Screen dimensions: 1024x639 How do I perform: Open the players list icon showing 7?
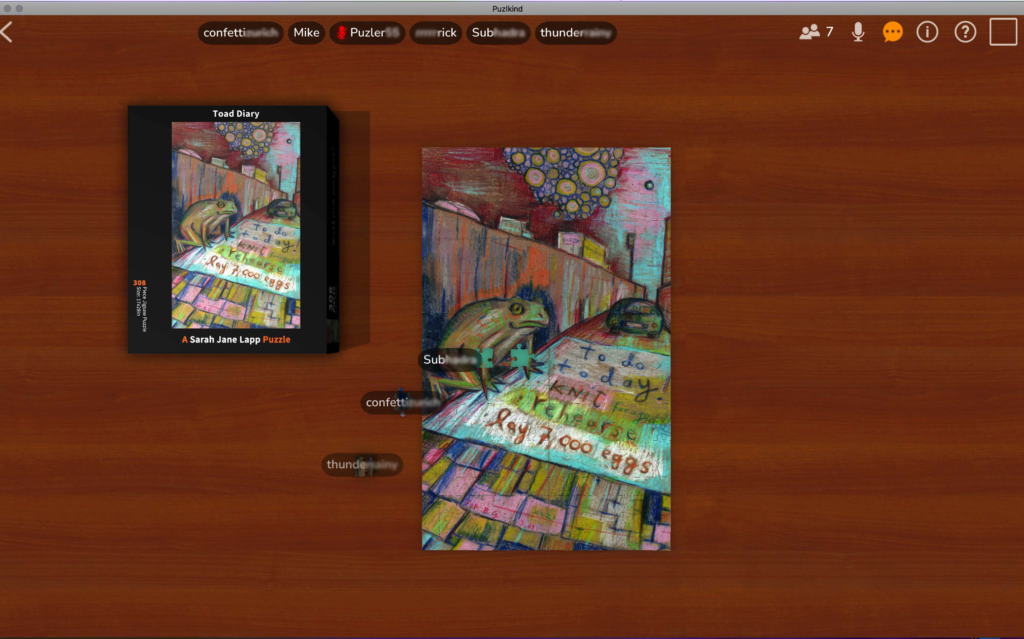click(809, 32)
